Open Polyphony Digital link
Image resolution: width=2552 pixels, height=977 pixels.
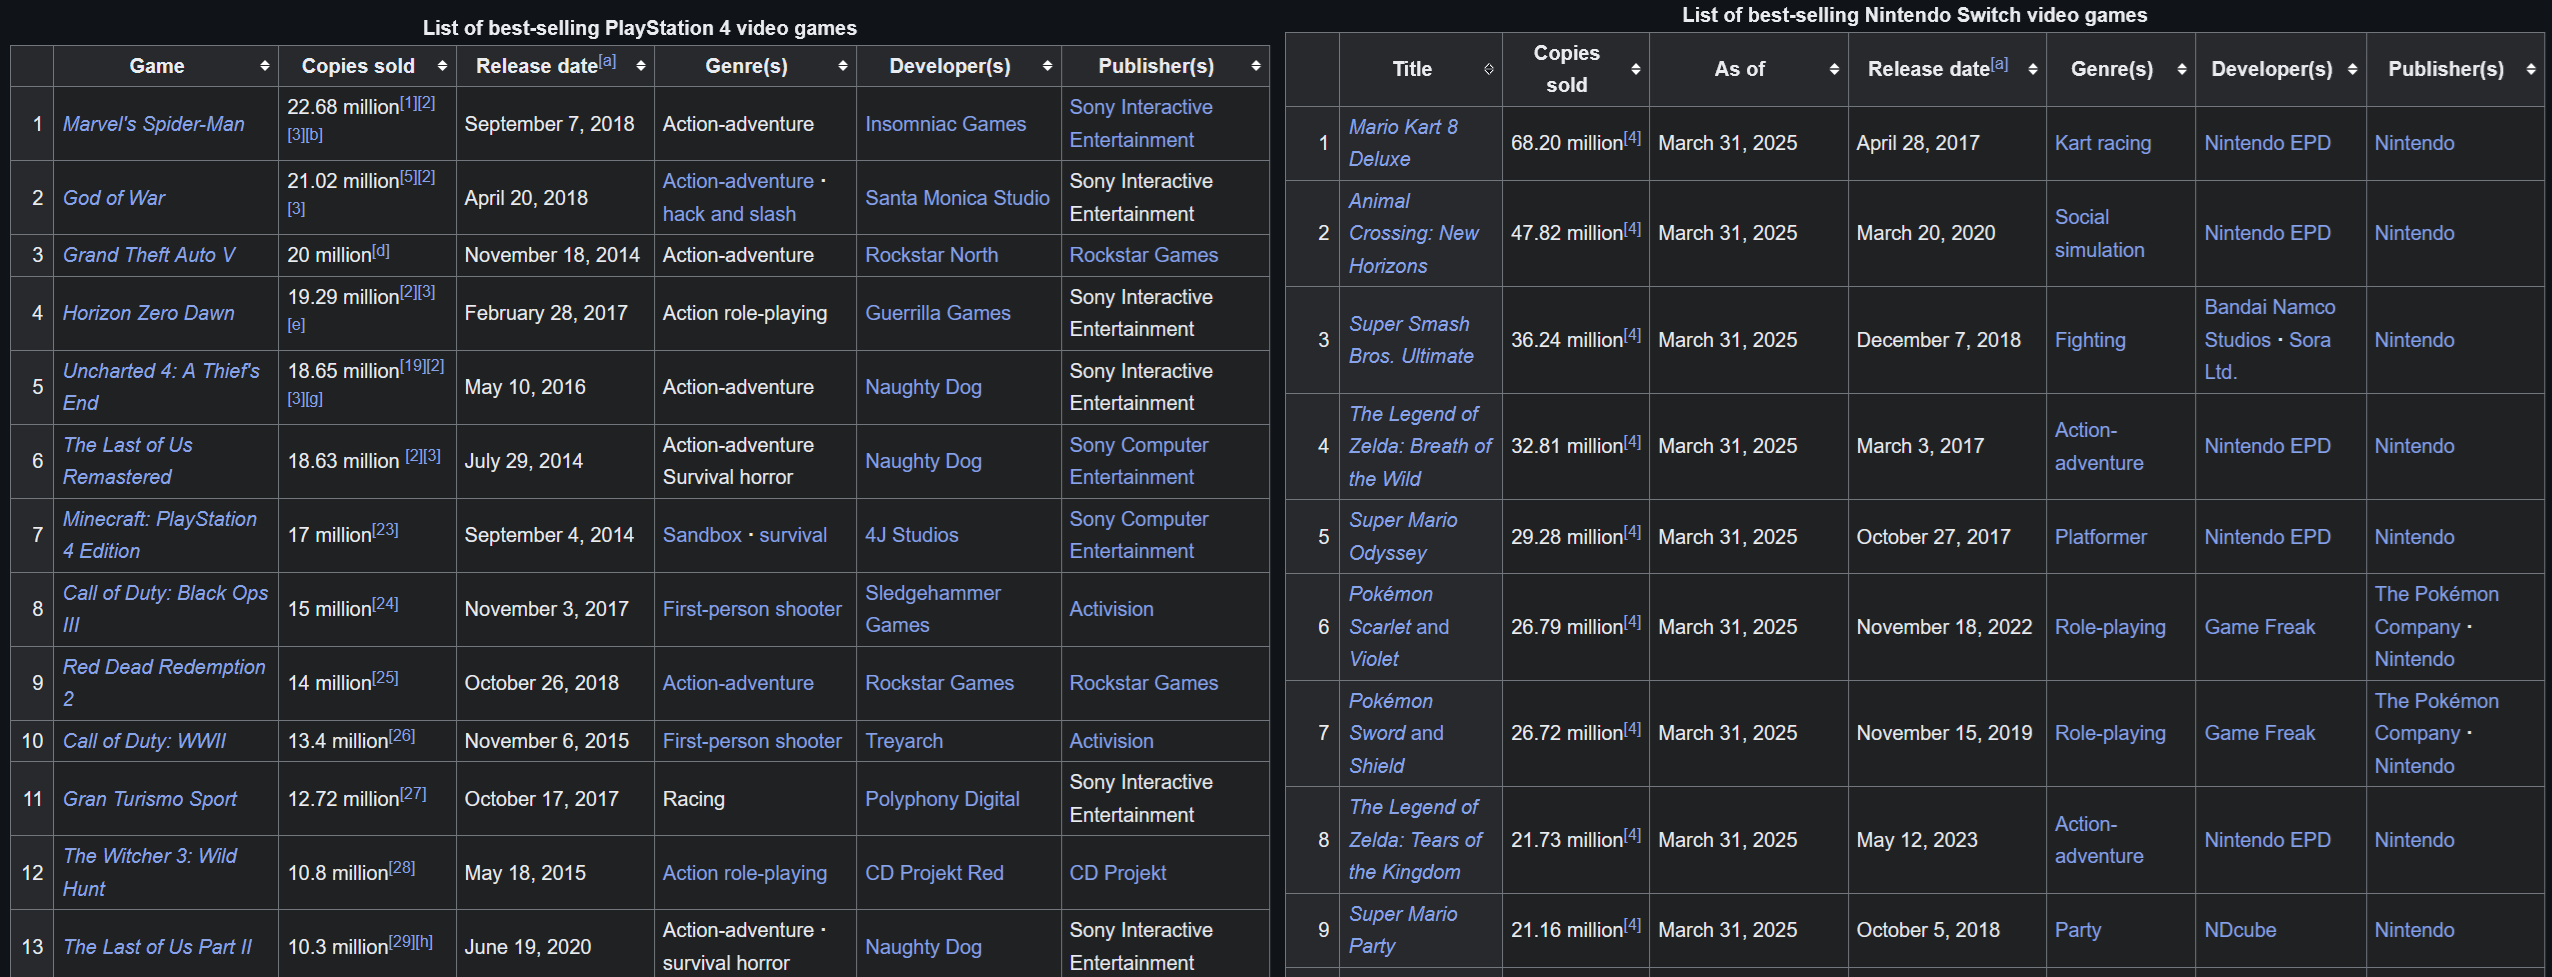point(942,799)
